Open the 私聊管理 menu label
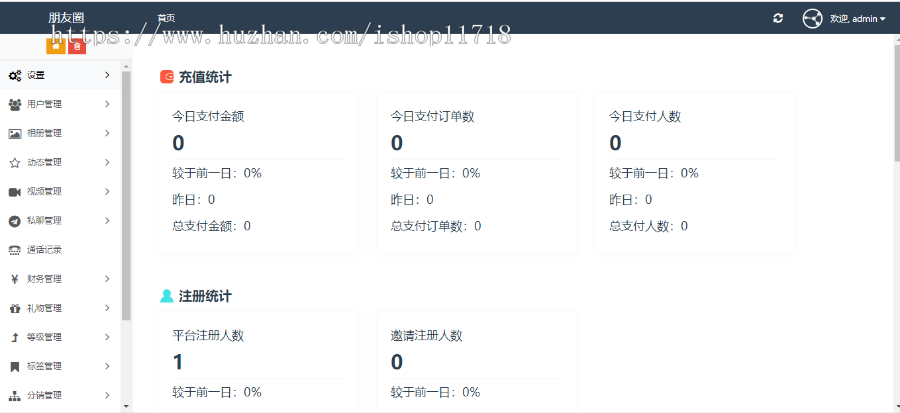This screenshot has height=413, width=900. (x=44, y=221)
